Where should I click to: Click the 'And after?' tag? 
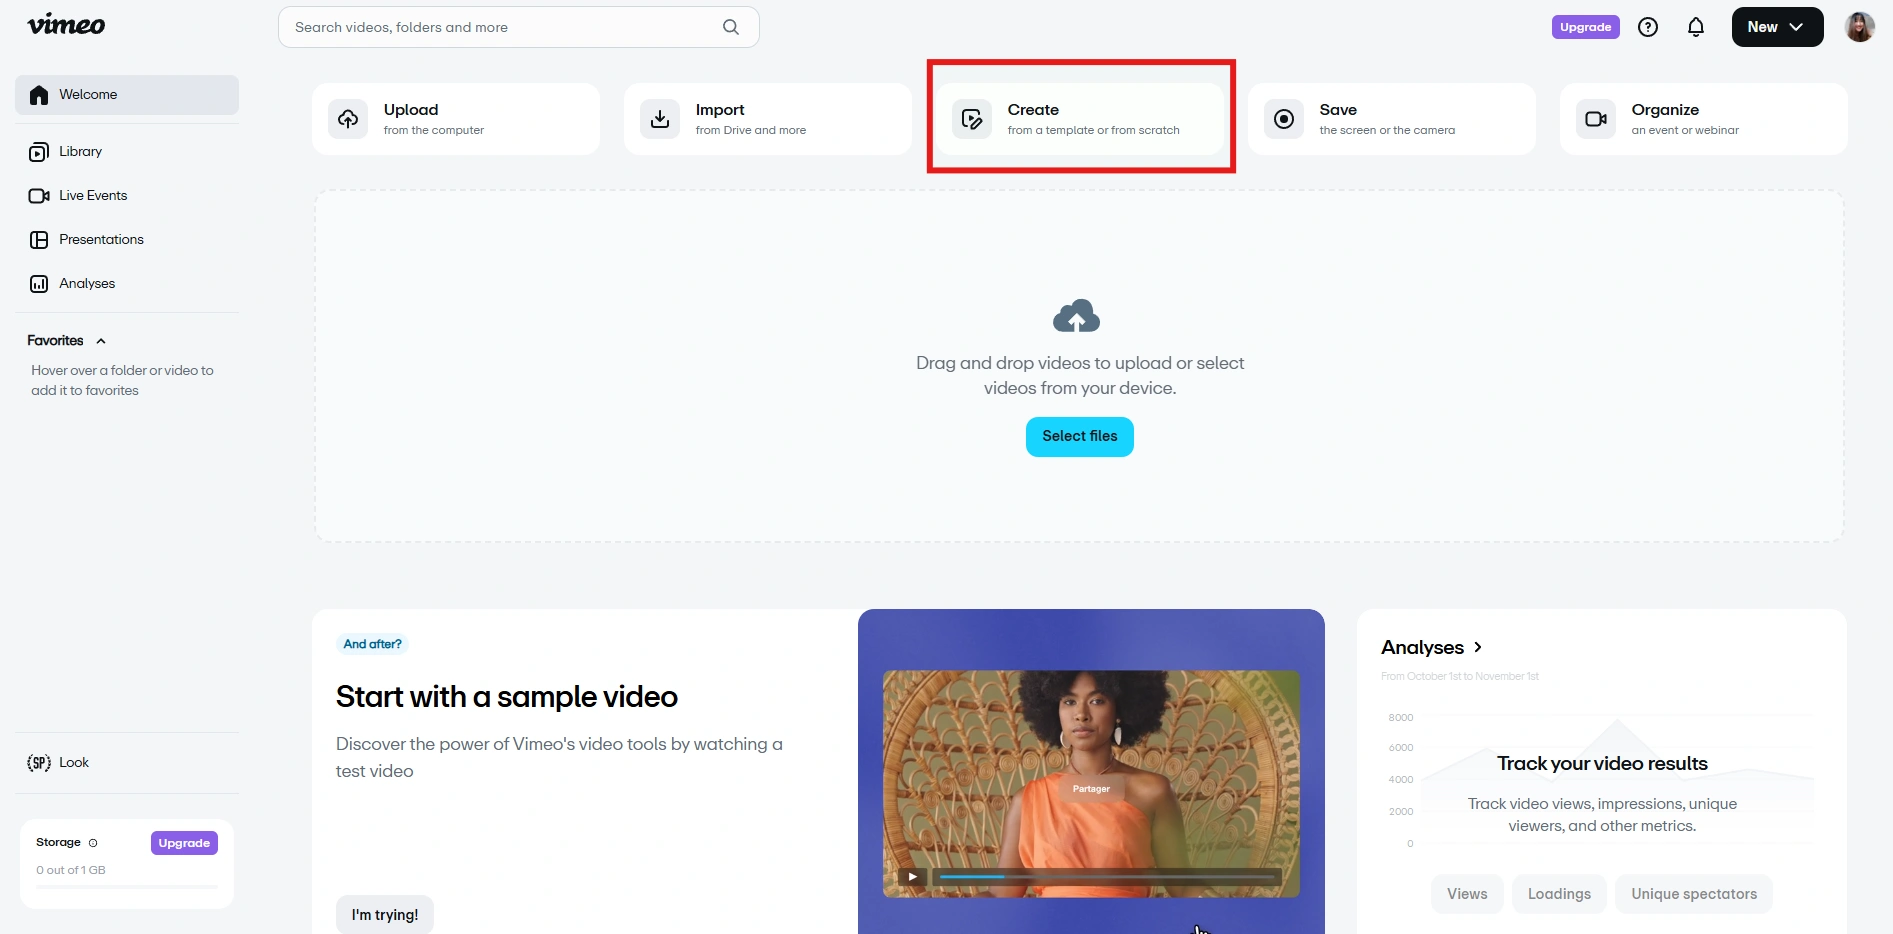coord(372,644)
